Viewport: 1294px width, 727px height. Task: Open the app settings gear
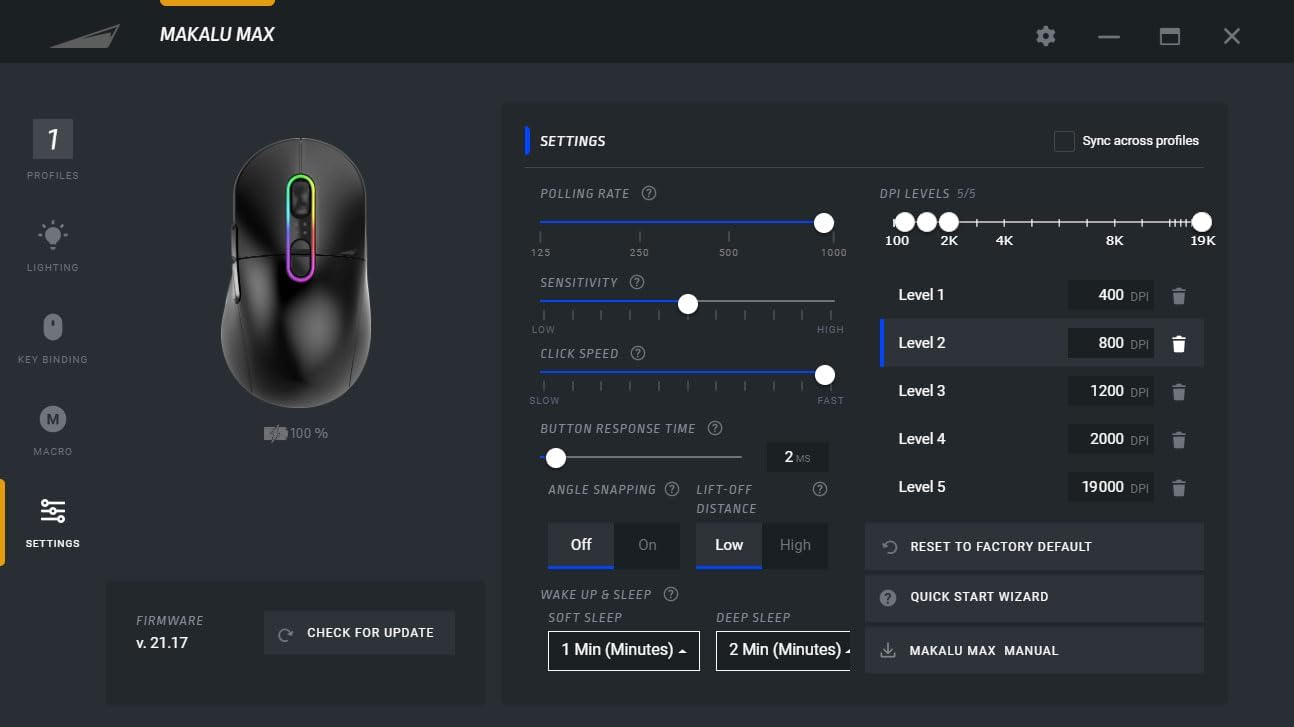pyautogui.click(x=1045, y=36)
